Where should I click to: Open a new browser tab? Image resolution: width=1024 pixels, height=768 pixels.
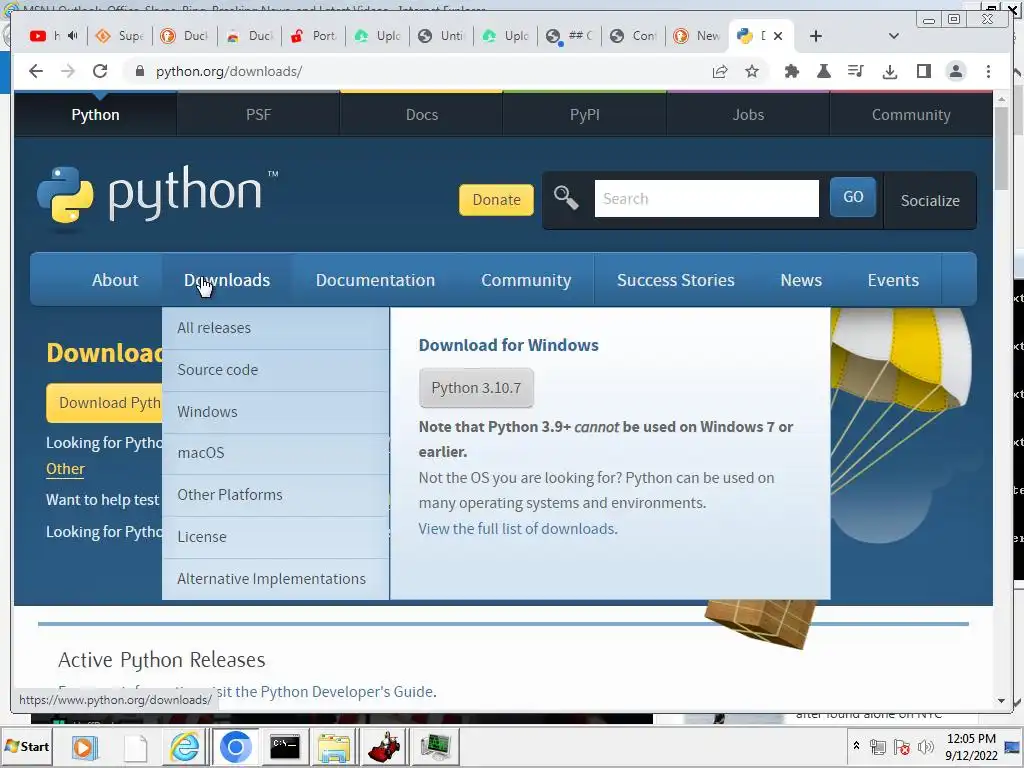[x=816, y=36]
